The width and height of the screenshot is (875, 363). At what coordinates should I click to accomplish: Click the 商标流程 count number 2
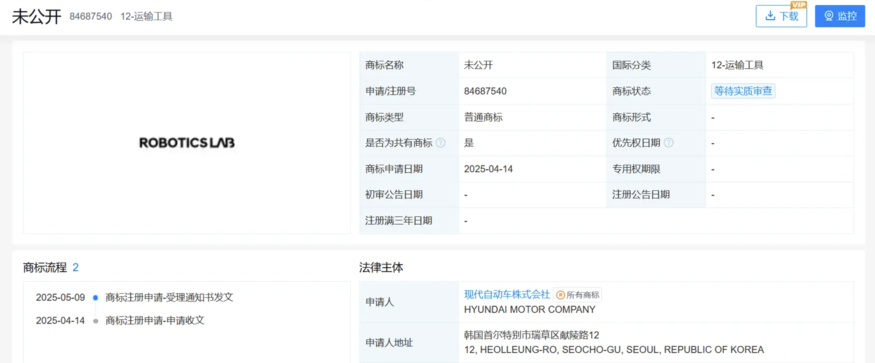(x=75, y=268)
